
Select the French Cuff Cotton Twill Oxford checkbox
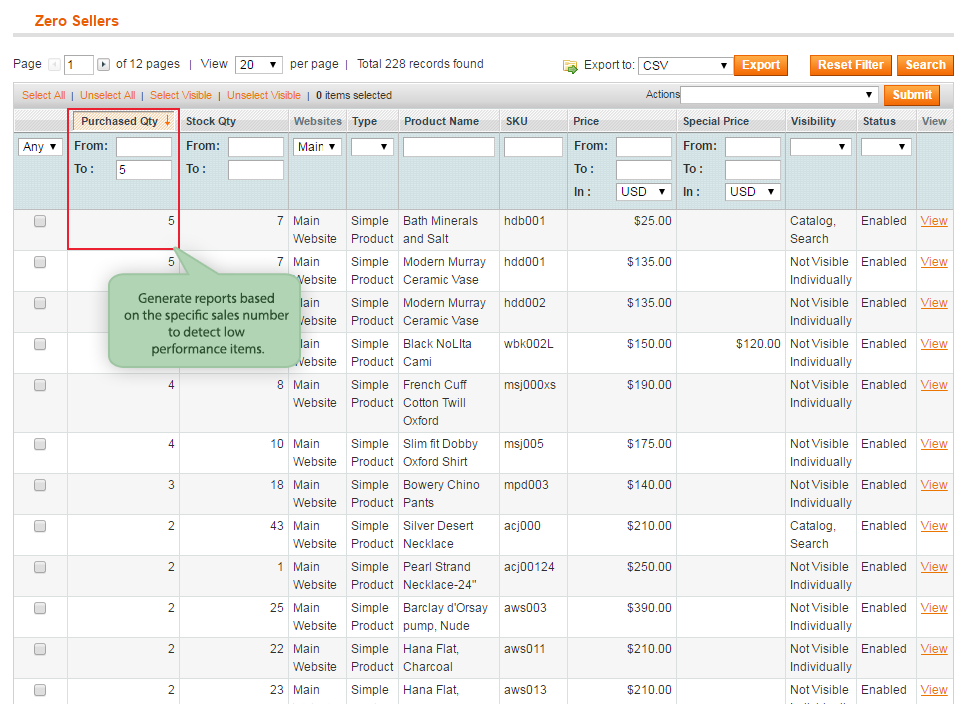pos(40,386)
